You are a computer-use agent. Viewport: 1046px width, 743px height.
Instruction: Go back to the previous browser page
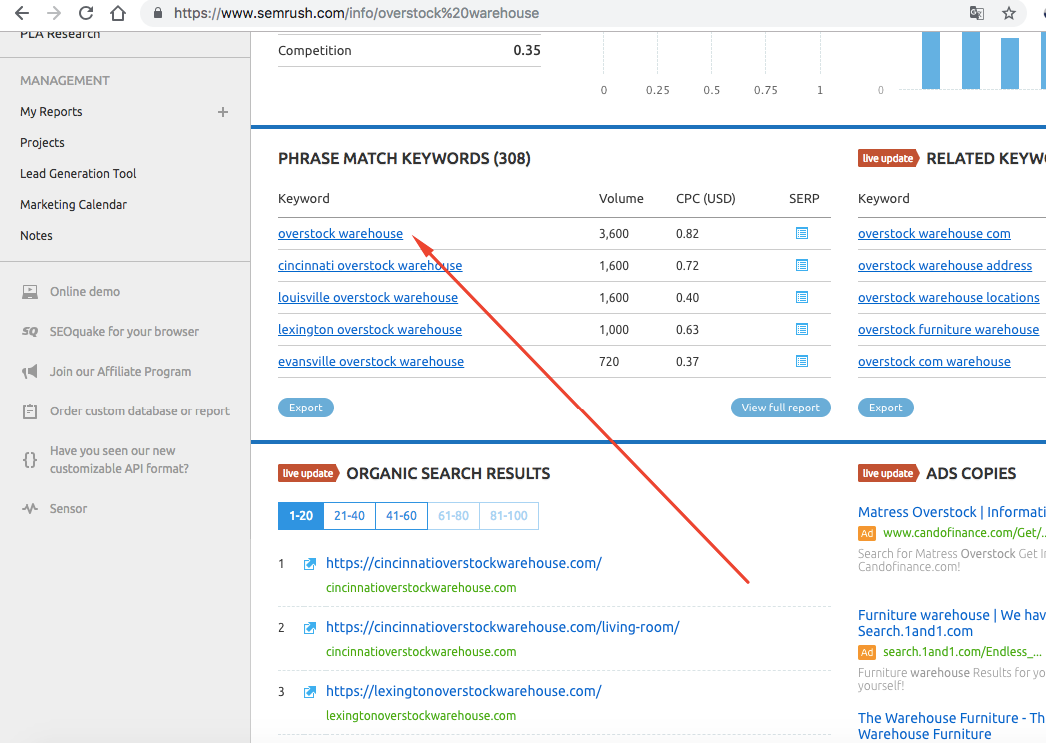[x=22, y=13]
